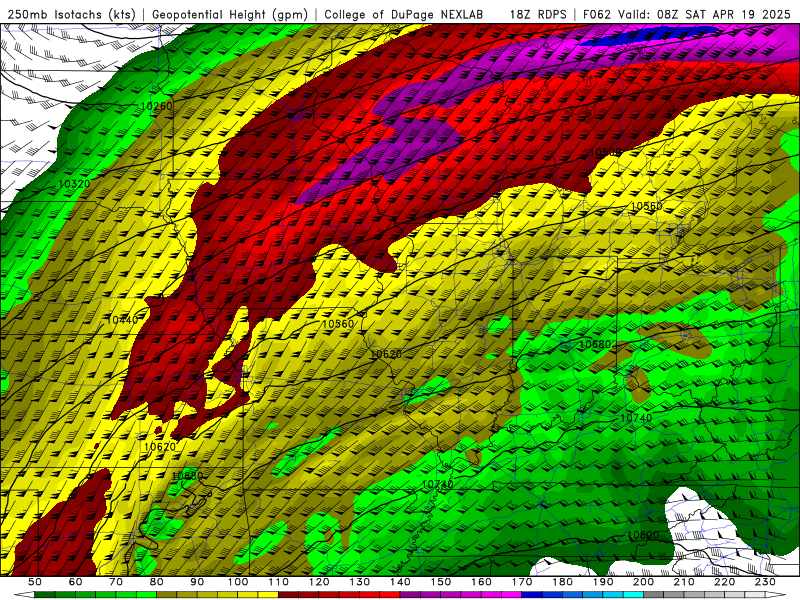The height and width of the screenshot is (600, 800).
Task: Select the 200 knot scale label
Action: 643,582
